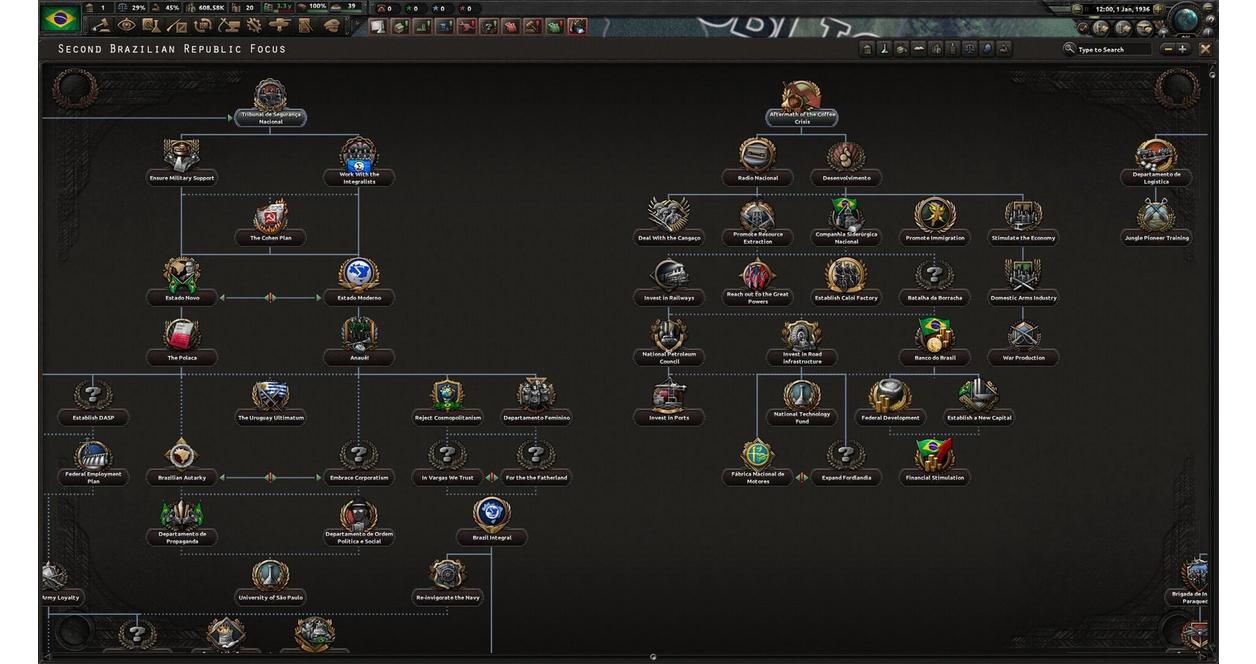Toggle the bullet-shaped focus filter

tap(952, 49)
